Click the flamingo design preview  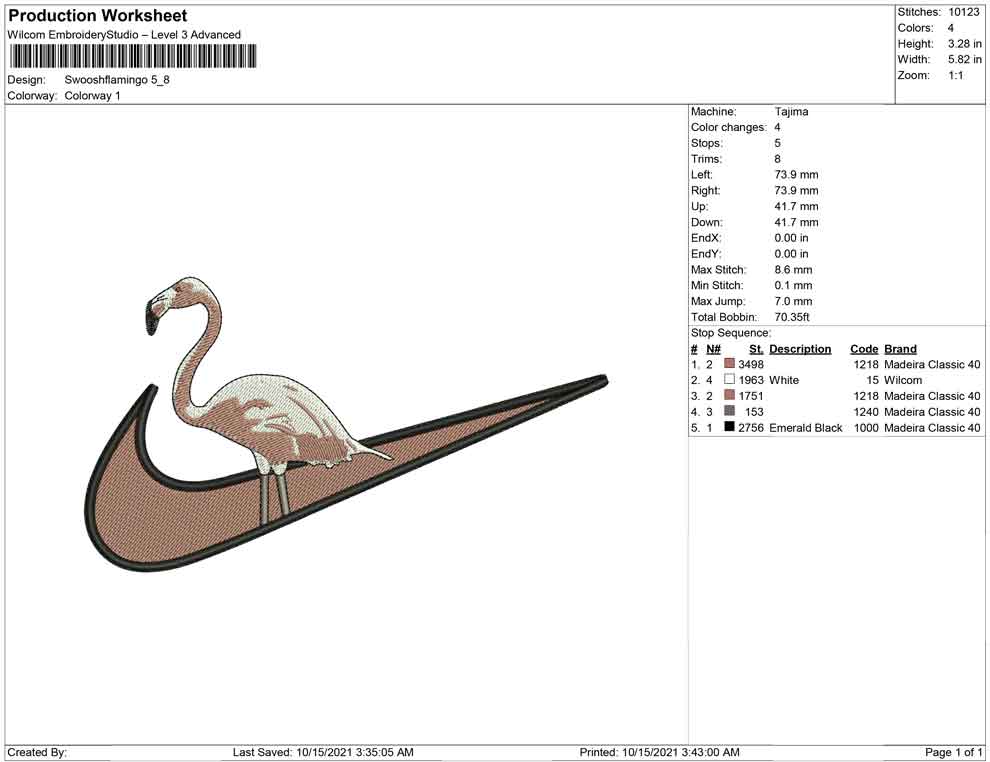click(x=346, y=424)
